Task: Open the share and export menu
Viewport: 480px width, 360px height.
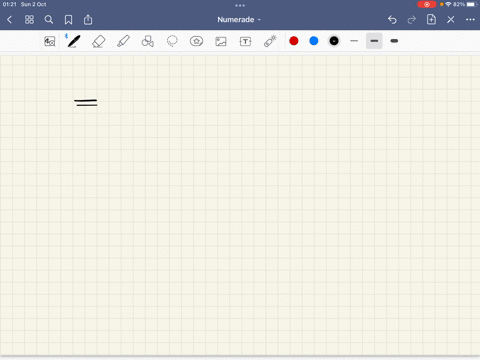Action: [x=88, y=20]
